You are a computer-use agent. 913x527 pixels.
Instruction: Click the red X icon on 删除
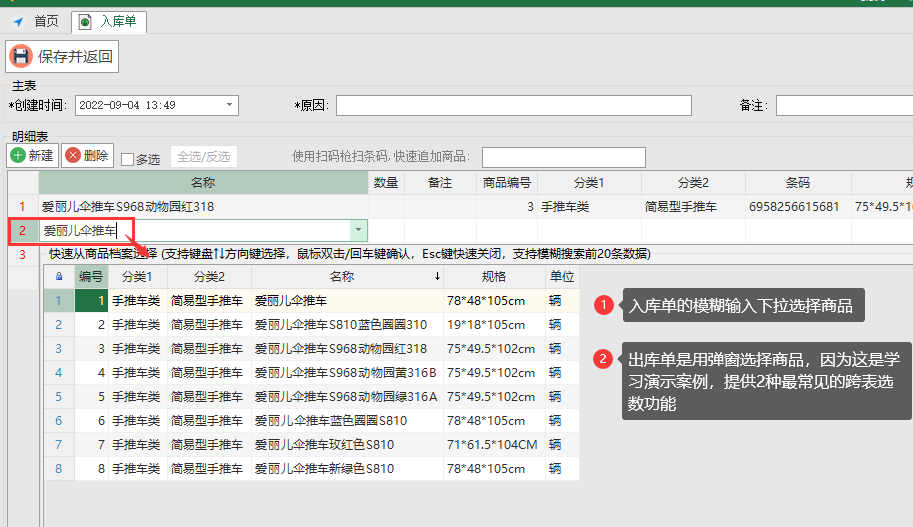click(73, 155)
